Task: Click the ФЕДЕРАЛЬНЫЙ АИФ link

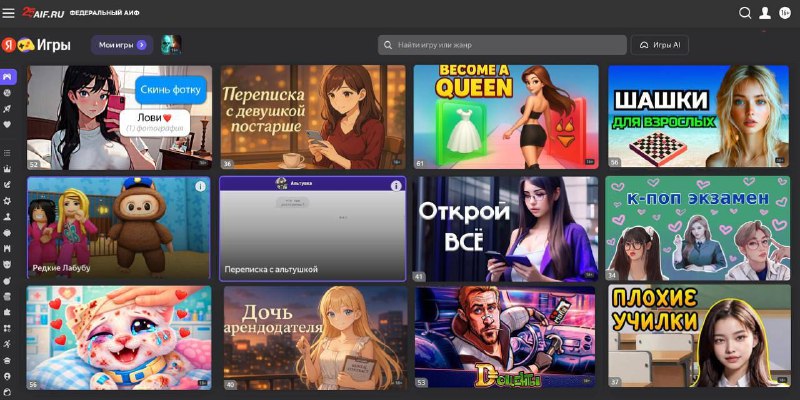Action: (105, 13)
